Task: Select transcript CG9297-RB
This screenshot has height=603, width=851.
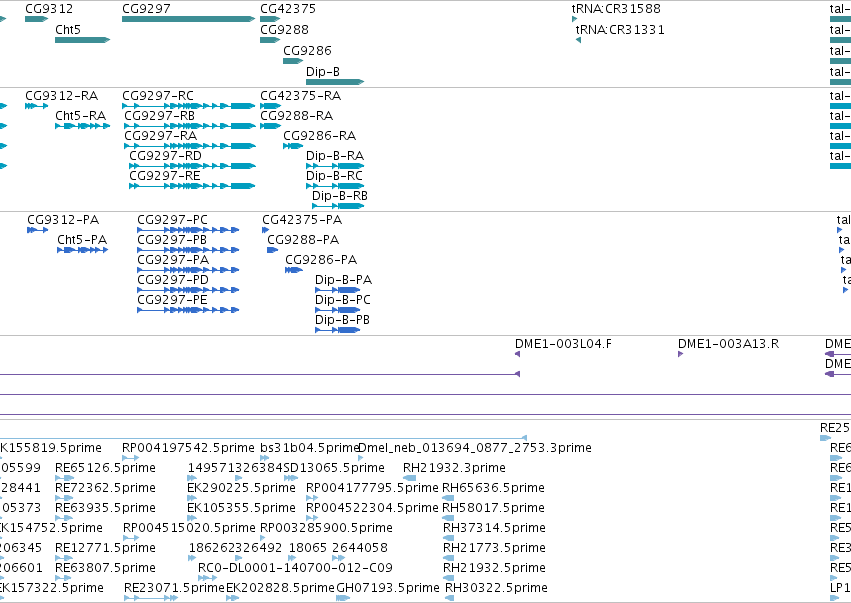Action: pos(189,126)
